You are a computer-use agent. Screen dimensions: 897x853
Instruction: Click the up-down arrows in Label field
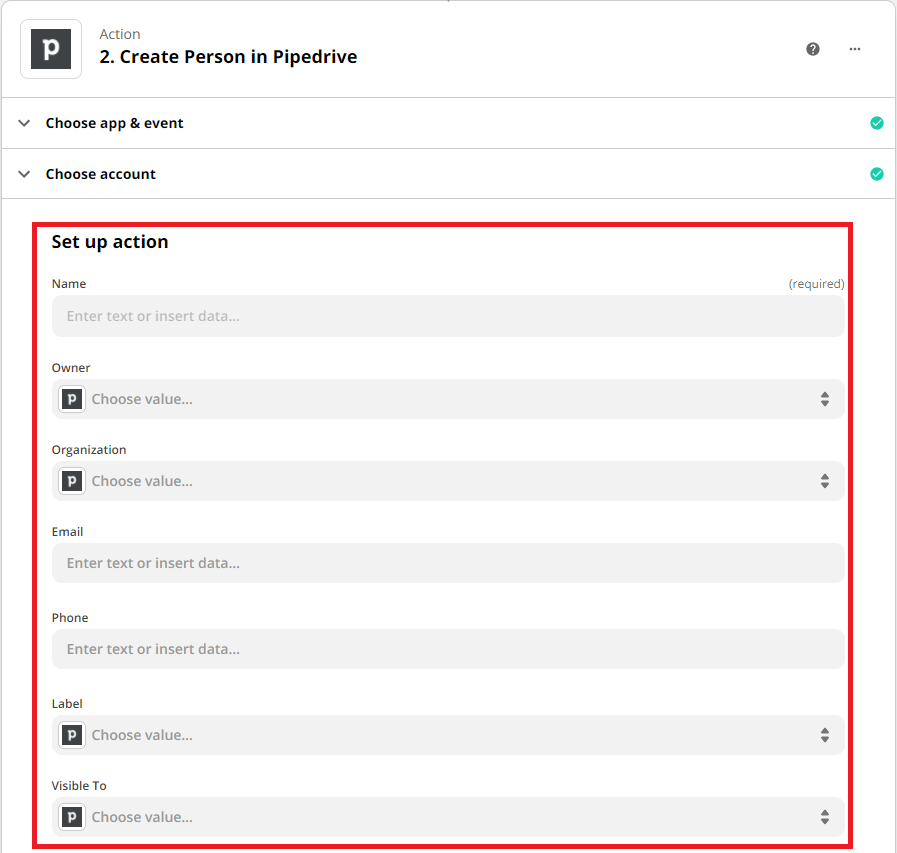click(824, 735)
